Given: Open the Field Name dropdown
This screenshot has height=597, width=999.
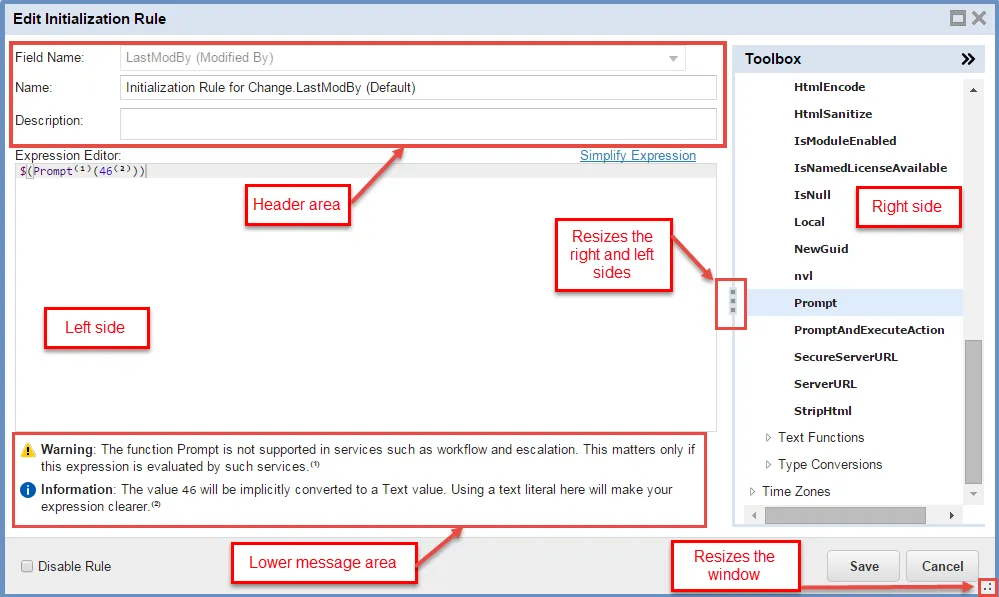Looking at the screenshot, I should [673, 58].
